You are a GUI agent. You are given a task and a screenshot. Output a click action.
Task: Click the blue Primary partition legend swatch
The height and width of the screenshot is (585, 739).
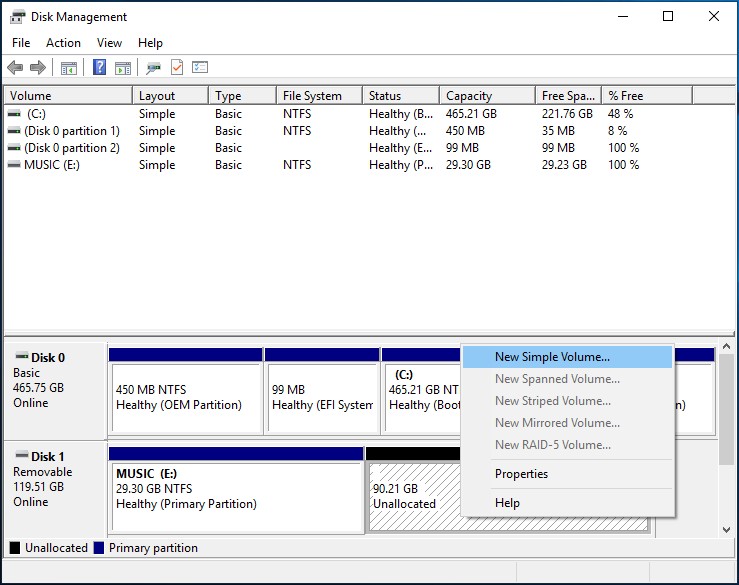pos(99,548)
